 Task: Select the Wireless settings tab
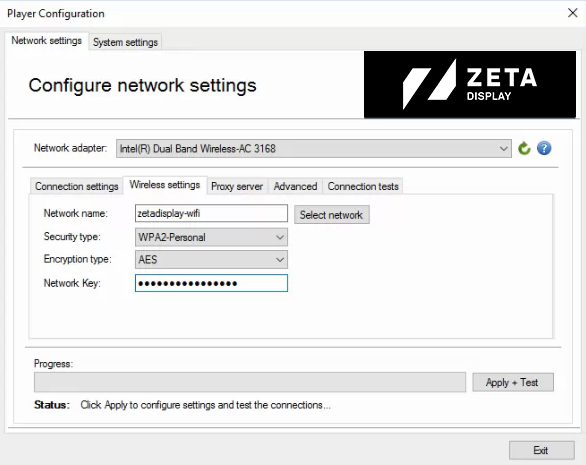pyautogui.click(x=165, y=185)
